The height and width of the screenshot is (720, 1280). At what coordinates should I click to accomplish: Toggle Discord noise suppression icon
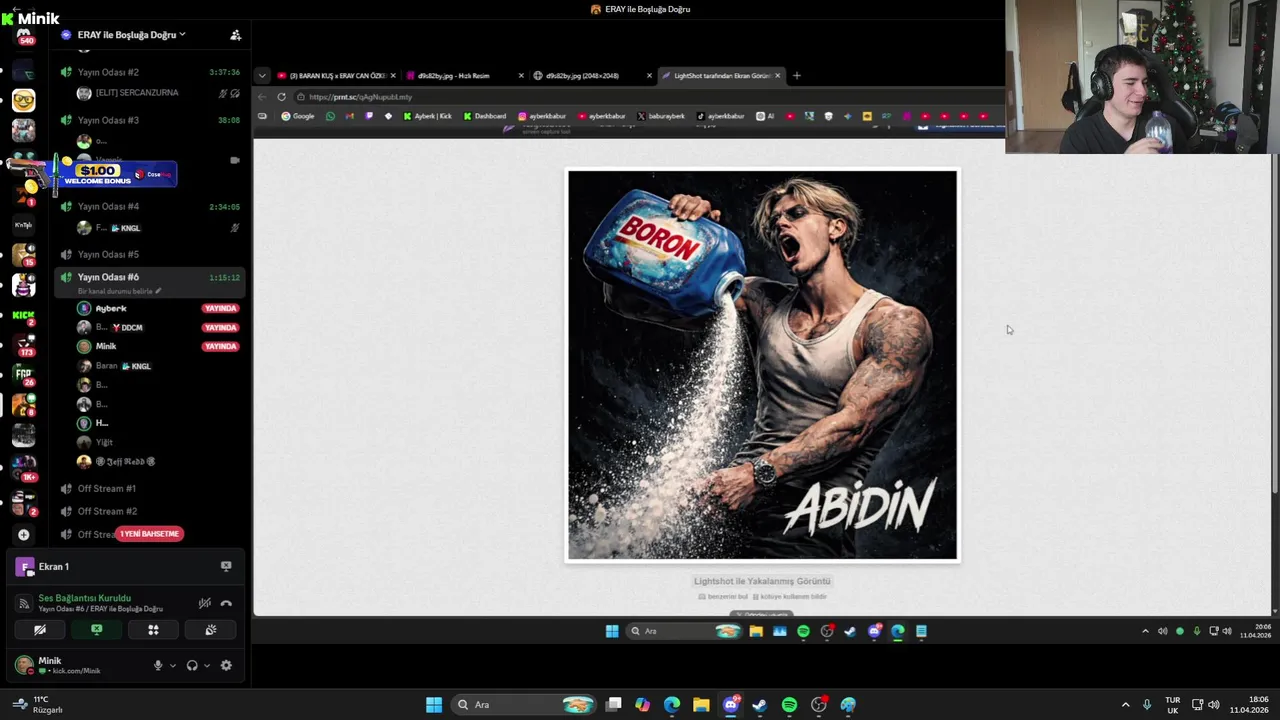point(204,603)
